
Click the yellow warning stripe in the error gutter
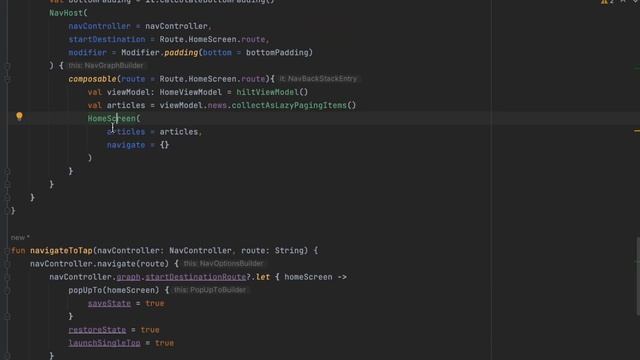click(637, 131)
